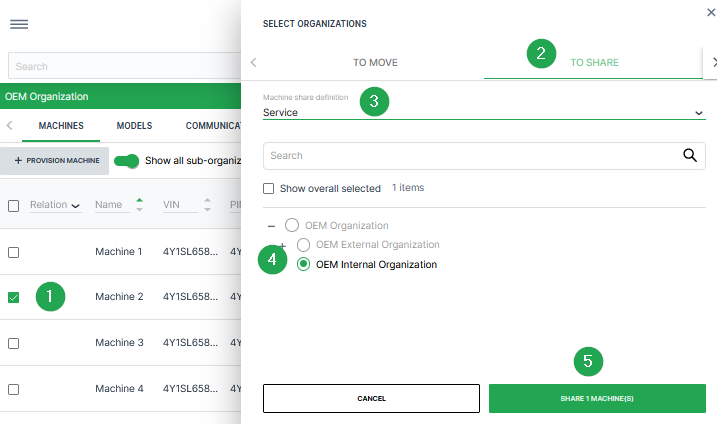
Task: Collapse the OEM Organization tree node
Action: tap(271, 226)
